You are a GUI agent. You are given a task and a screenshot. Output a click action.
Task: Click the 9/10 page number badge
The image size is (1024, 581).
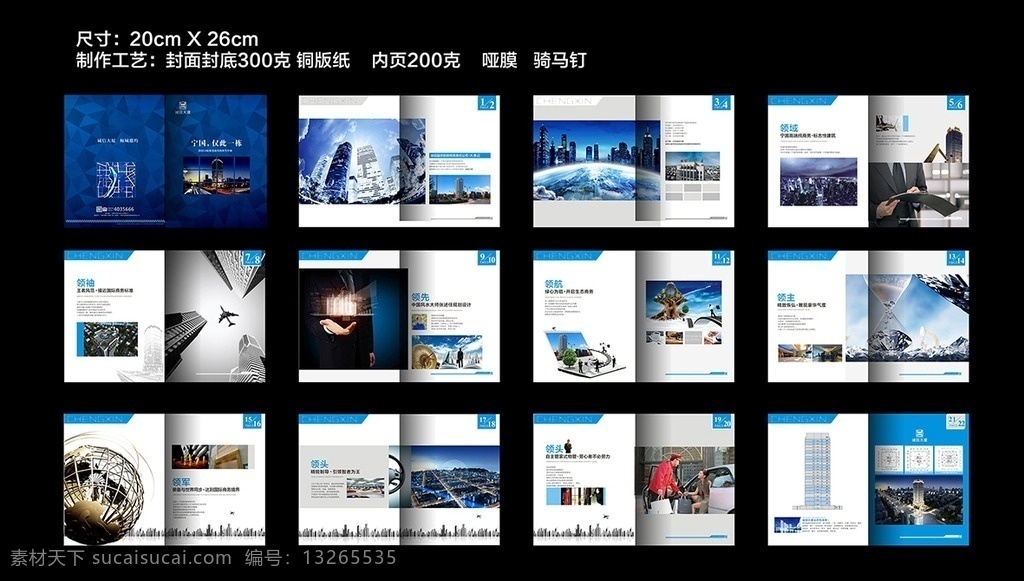pyautogui.click(x=487, y=259)
